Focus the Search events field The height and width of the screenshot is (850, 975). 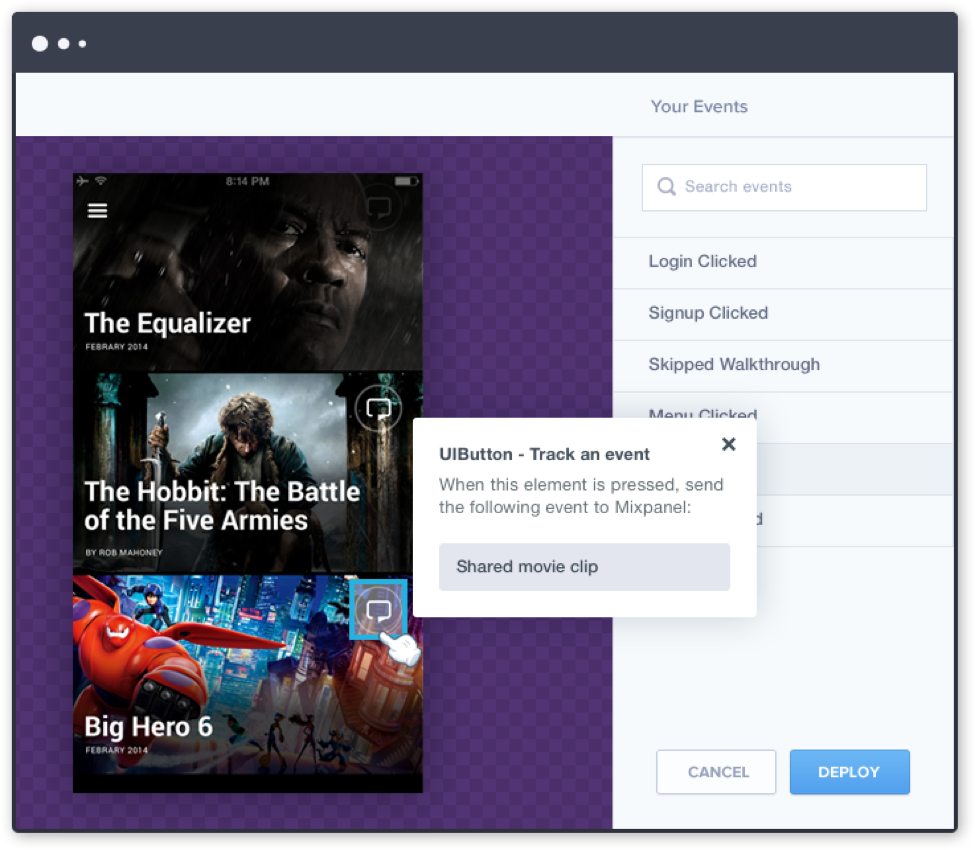click(x=784, y=187)
